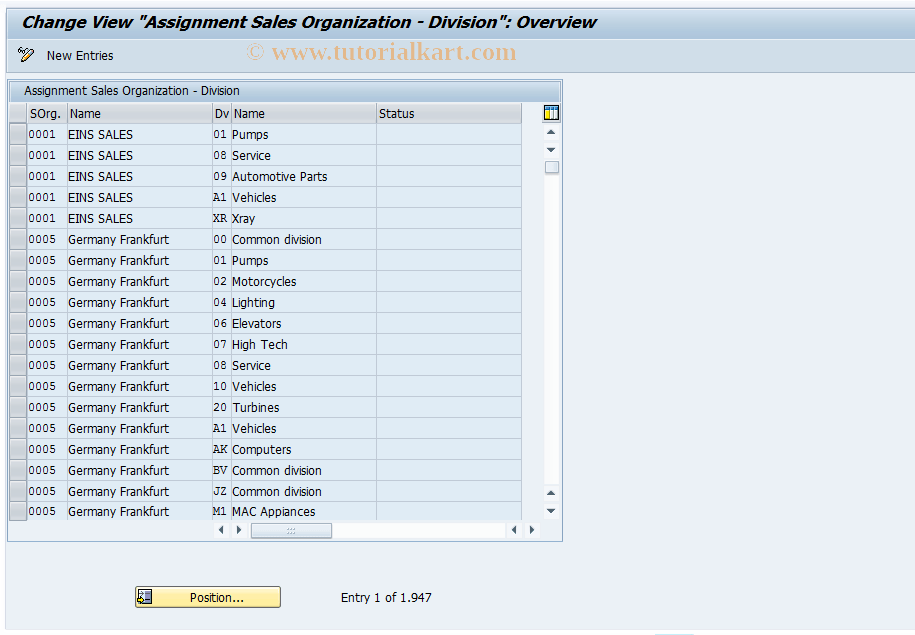
Task: Click the Position button icon
Action: (143, 597)
